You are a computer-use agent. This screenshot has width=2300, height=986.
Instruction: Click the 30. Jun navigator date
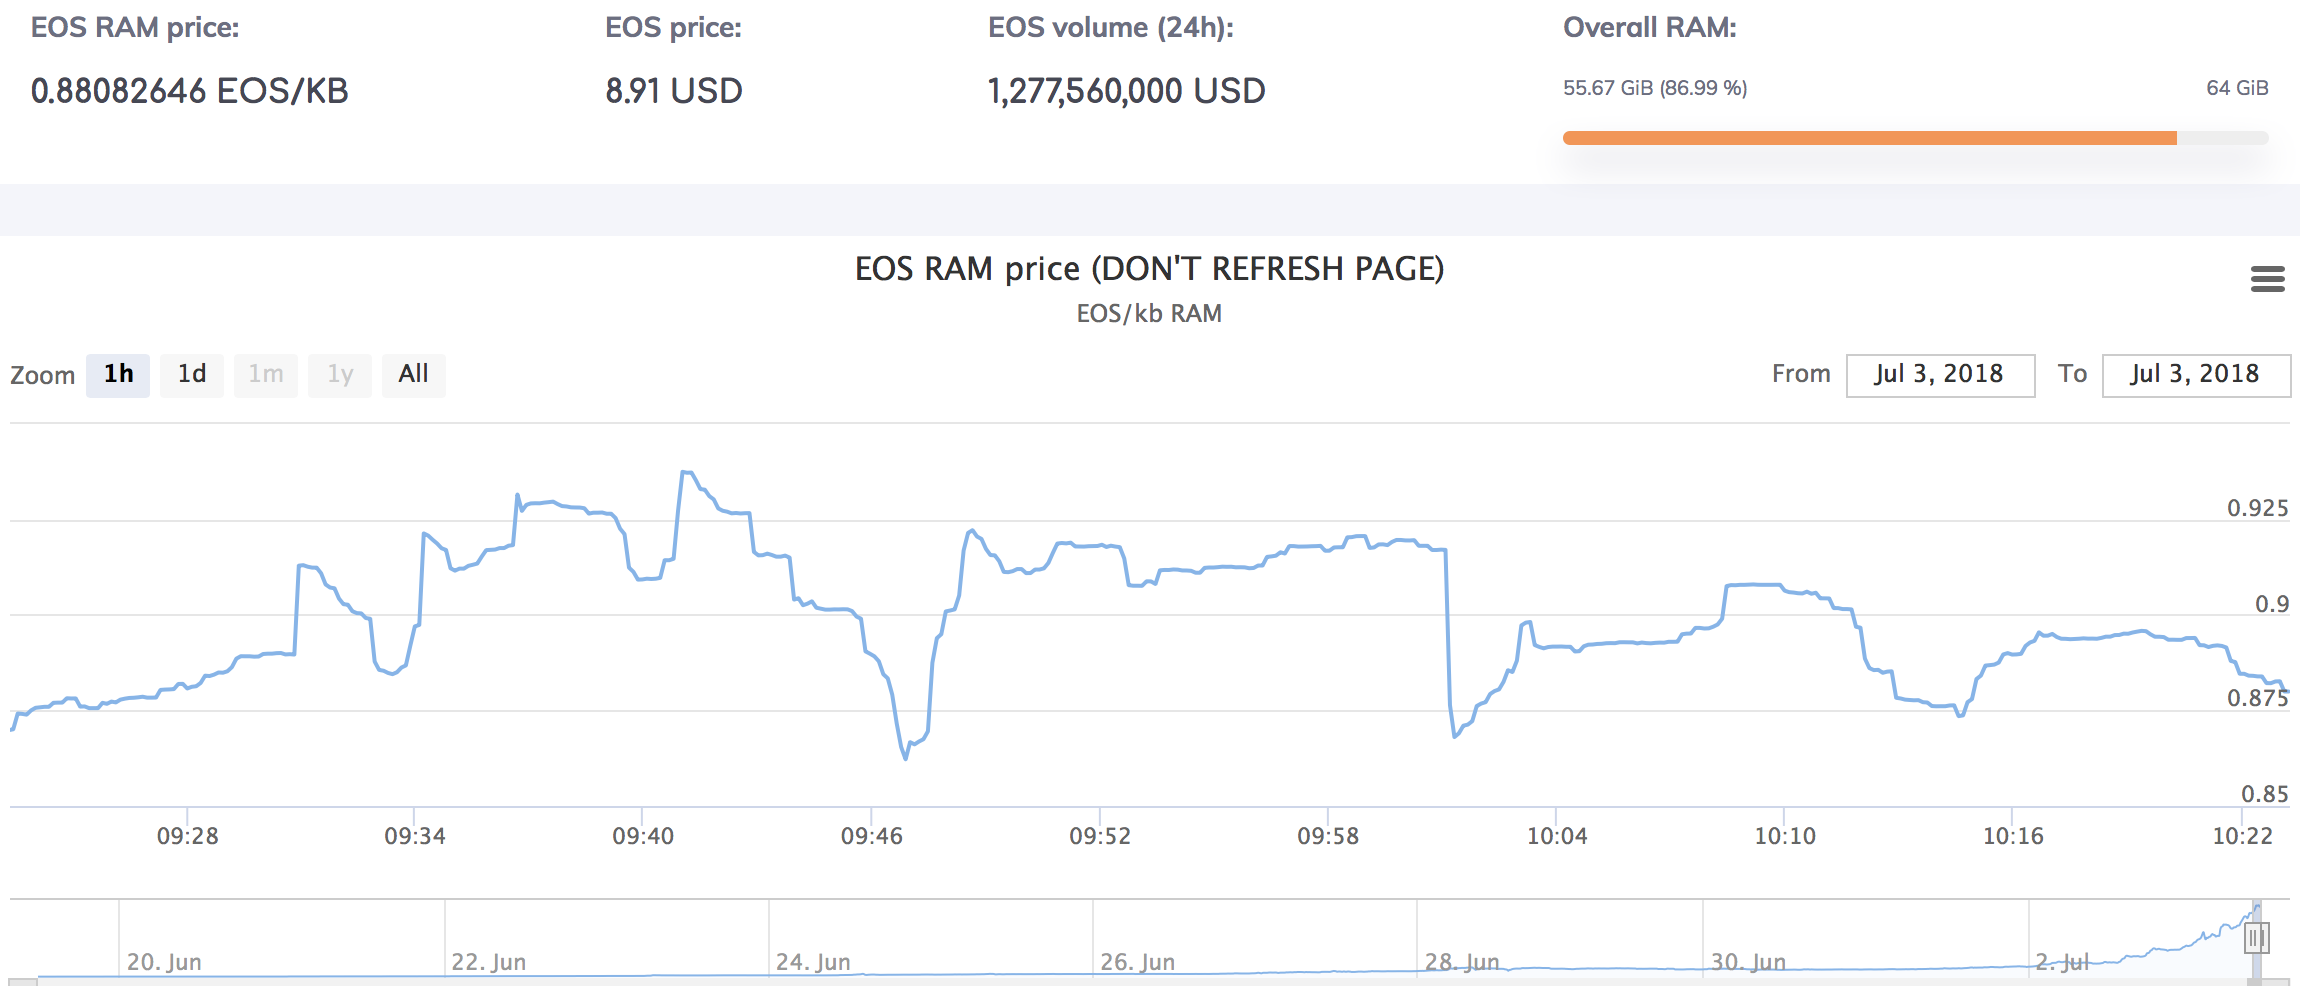pos(1748,962)
